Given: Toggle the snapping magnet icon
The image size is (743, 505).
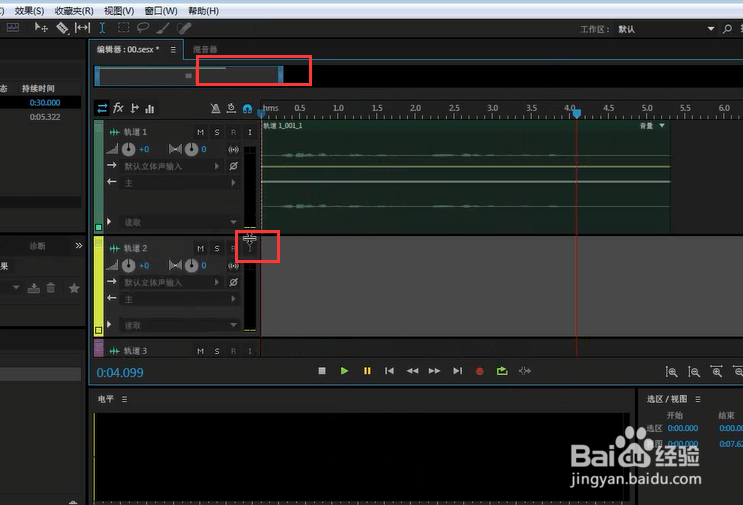Looking at the screenshot, I should [x=247, y=109].
